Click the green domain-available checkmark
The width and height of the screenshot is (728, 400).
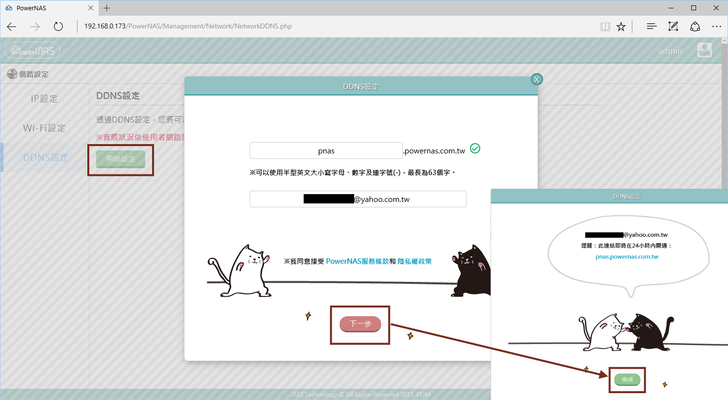click(475, 148)
